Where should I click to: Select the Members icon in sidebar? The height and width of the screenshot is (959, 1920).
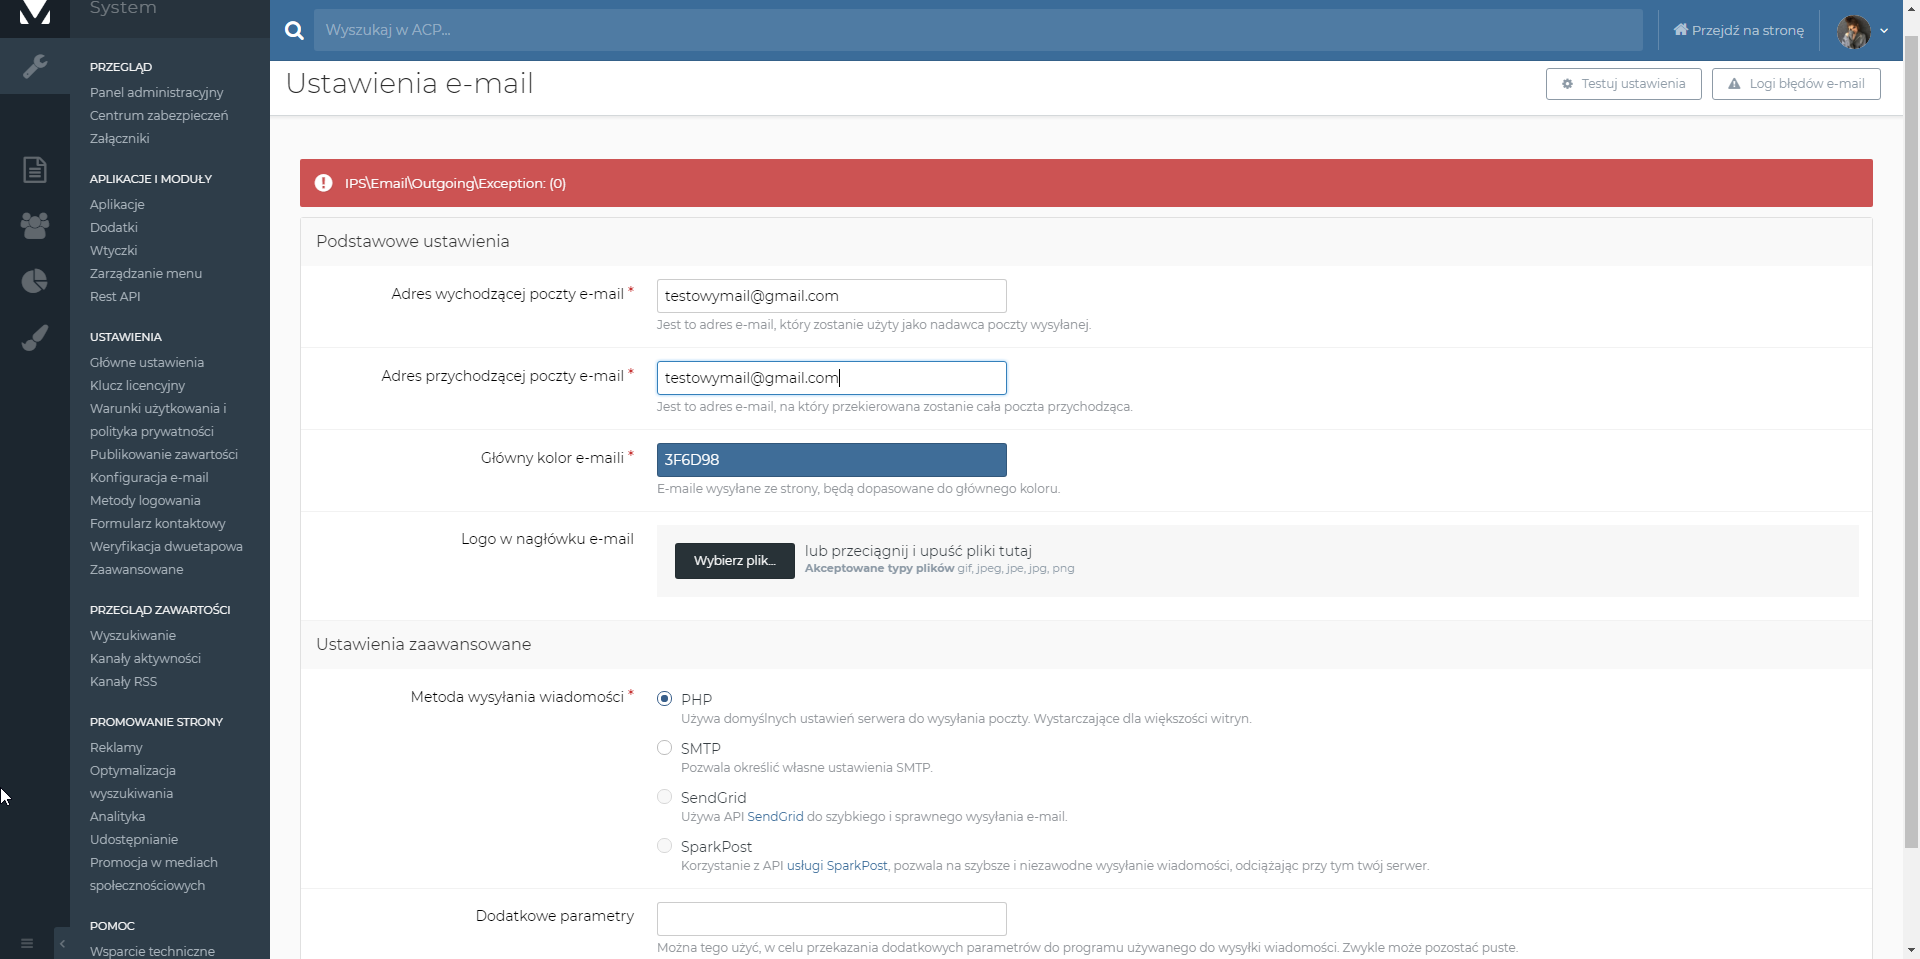(x=35, y=226)
